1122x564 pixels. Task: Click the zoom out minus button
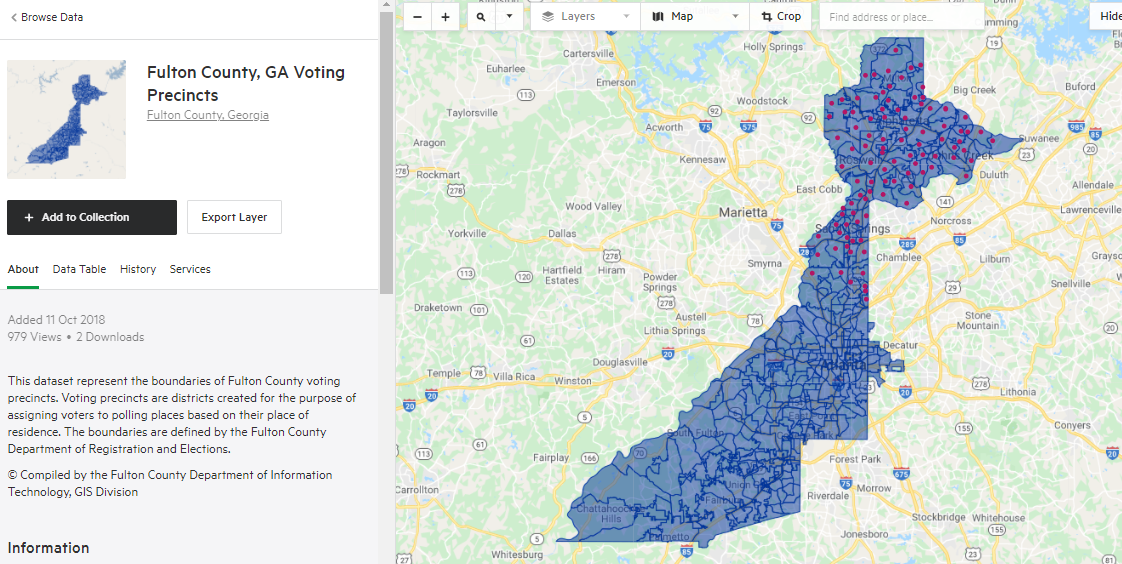click(417, 17)
